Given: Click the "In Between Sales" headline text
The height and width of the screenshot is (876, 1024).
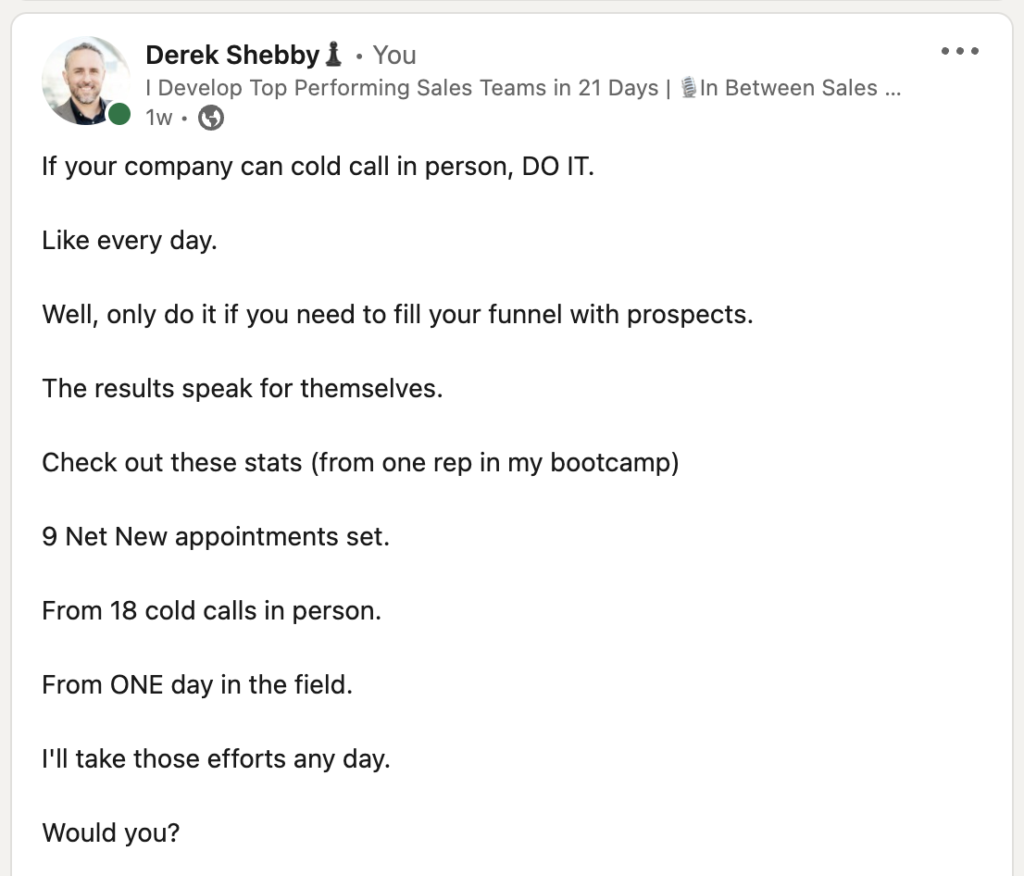Looking at the screenshot, I should point(800,88).
